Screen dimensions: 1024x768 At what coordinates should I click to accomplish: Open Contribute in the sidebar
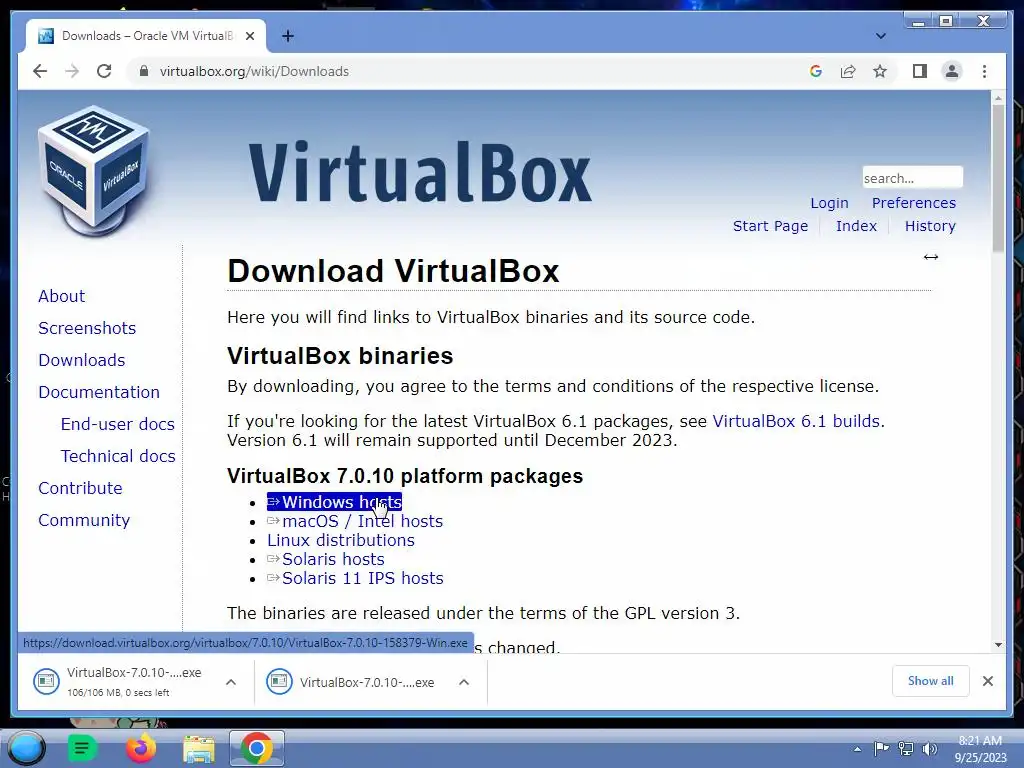[x=80, y=488]
